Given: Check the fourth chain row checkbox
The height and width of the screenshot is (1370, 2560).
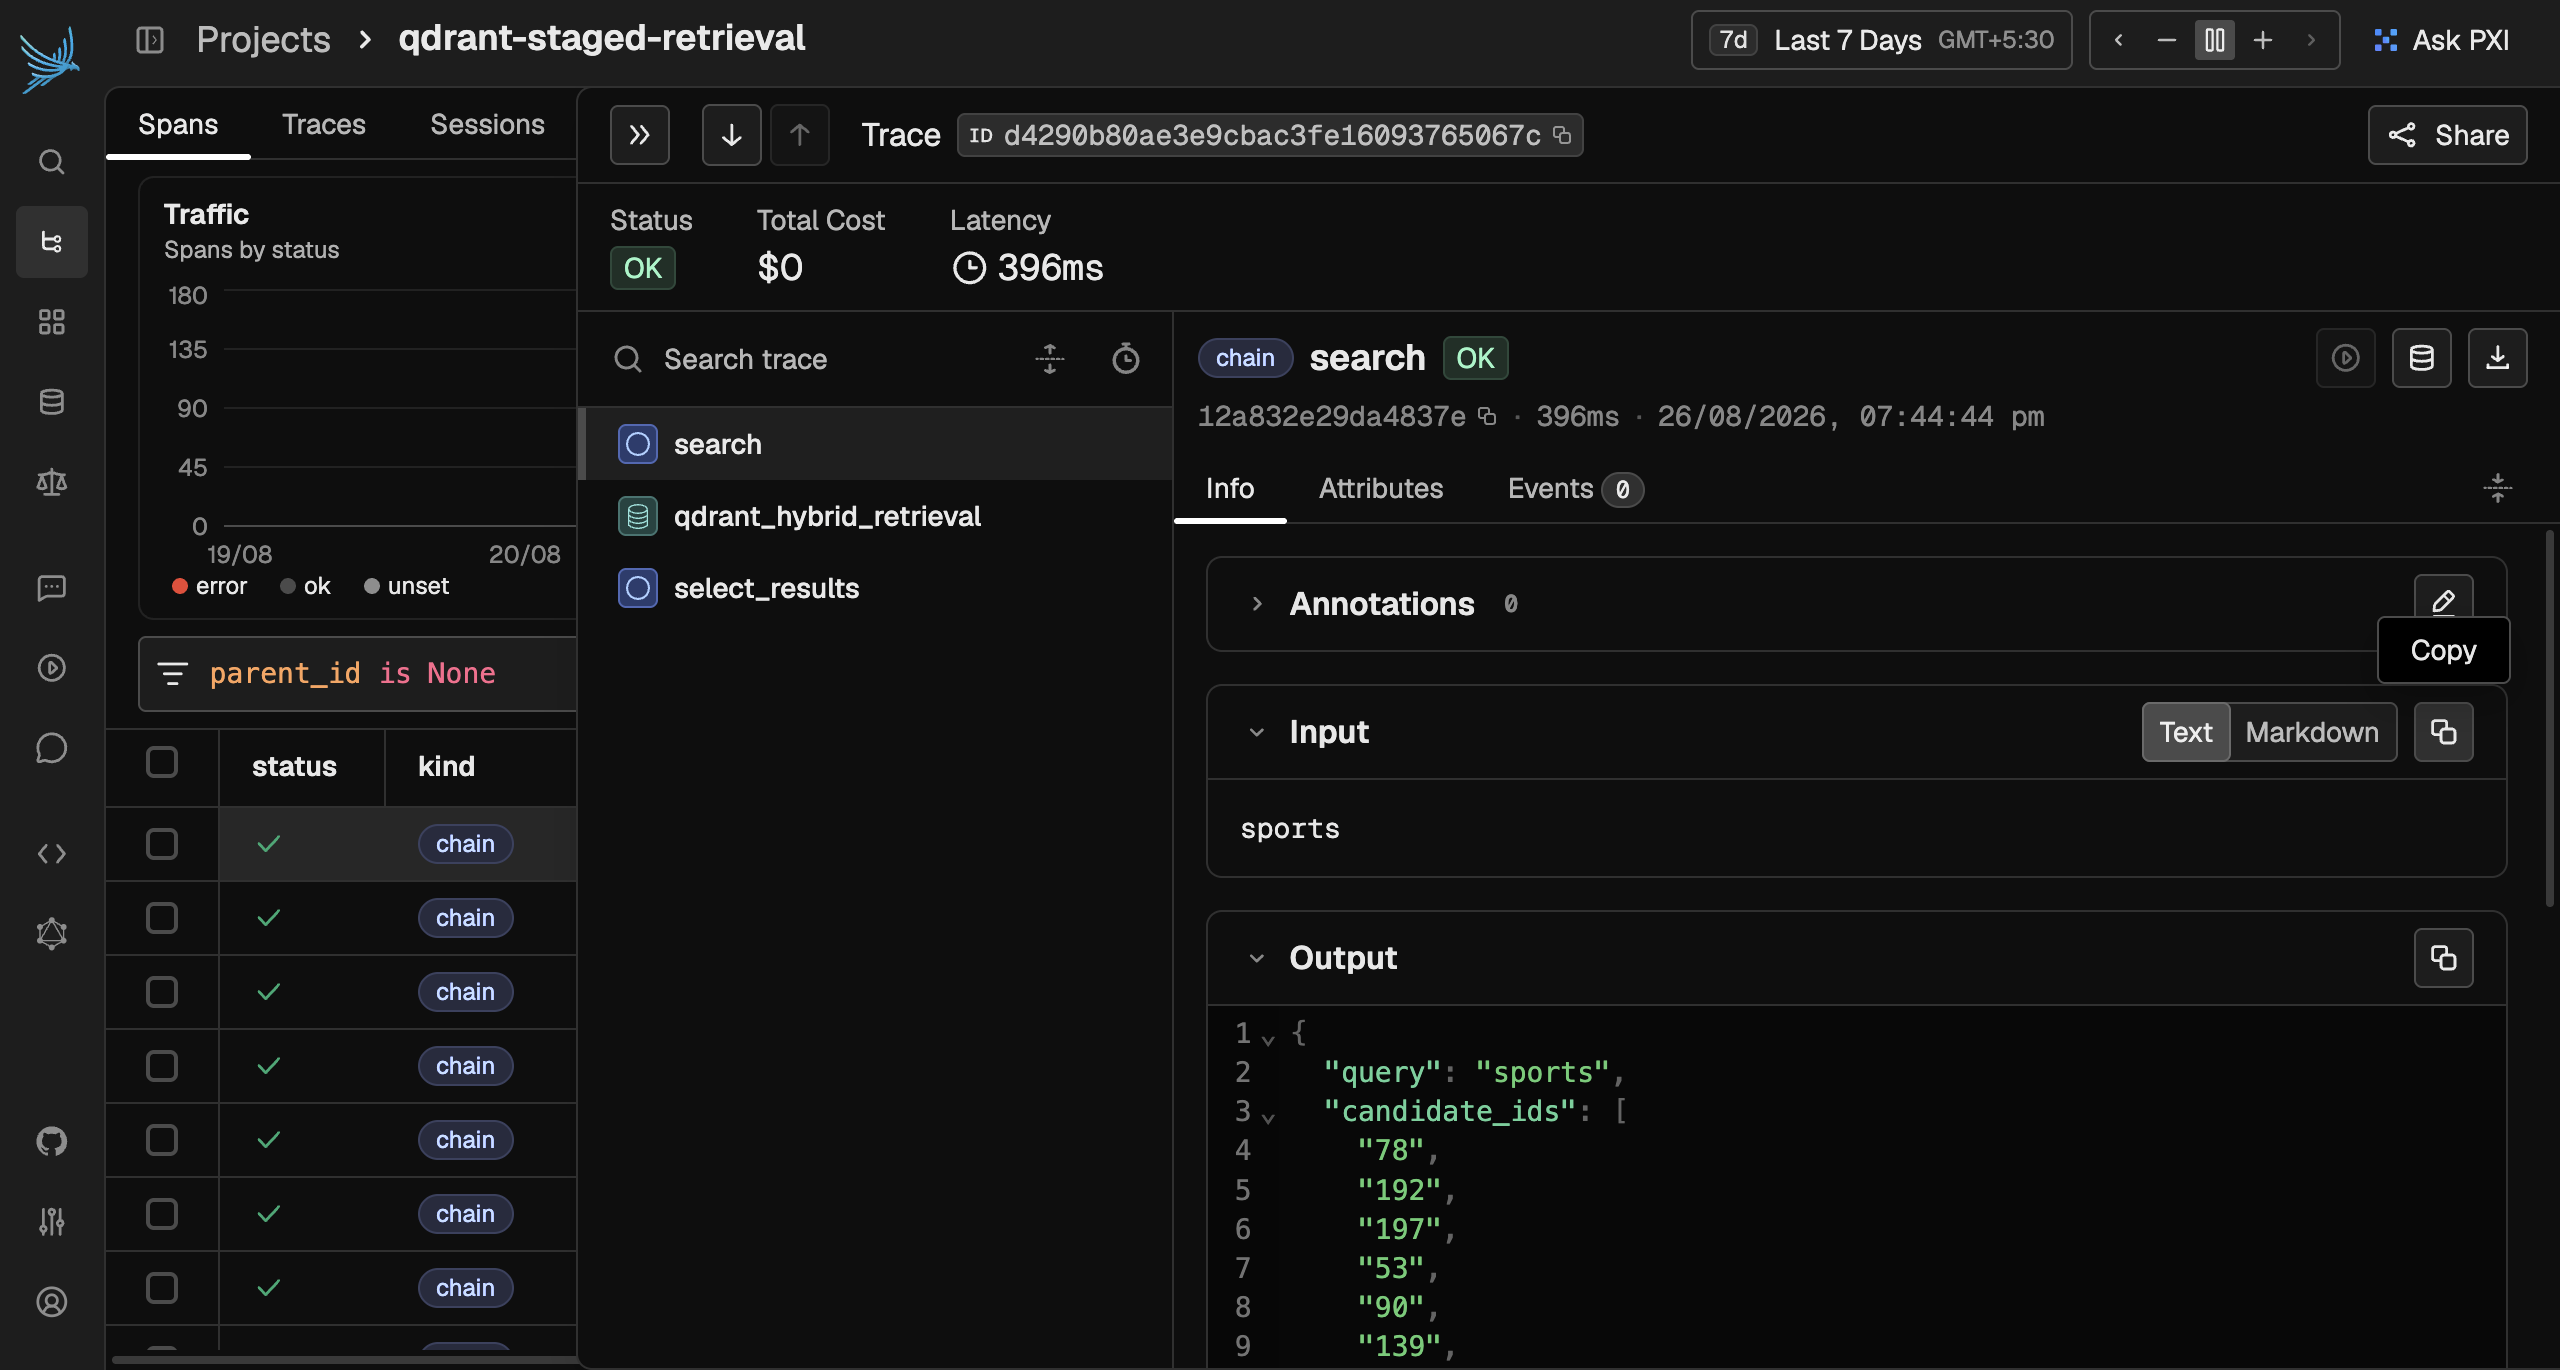Looking at the screenshot, I should pos(162,1066).
